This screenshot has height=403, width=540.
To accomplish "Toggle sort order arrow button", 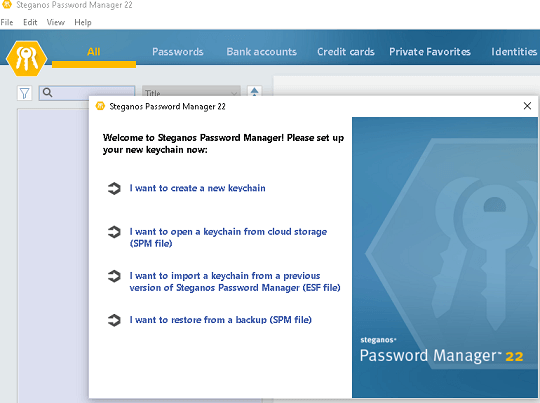I will [x=254, y=92].
